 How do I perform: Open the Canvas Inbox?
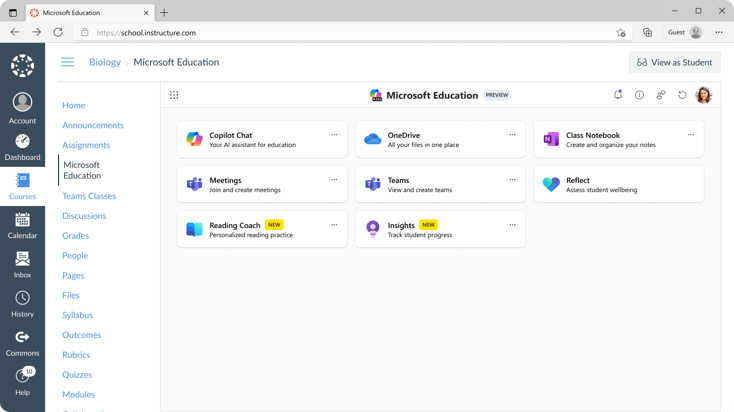click(22, 264)
